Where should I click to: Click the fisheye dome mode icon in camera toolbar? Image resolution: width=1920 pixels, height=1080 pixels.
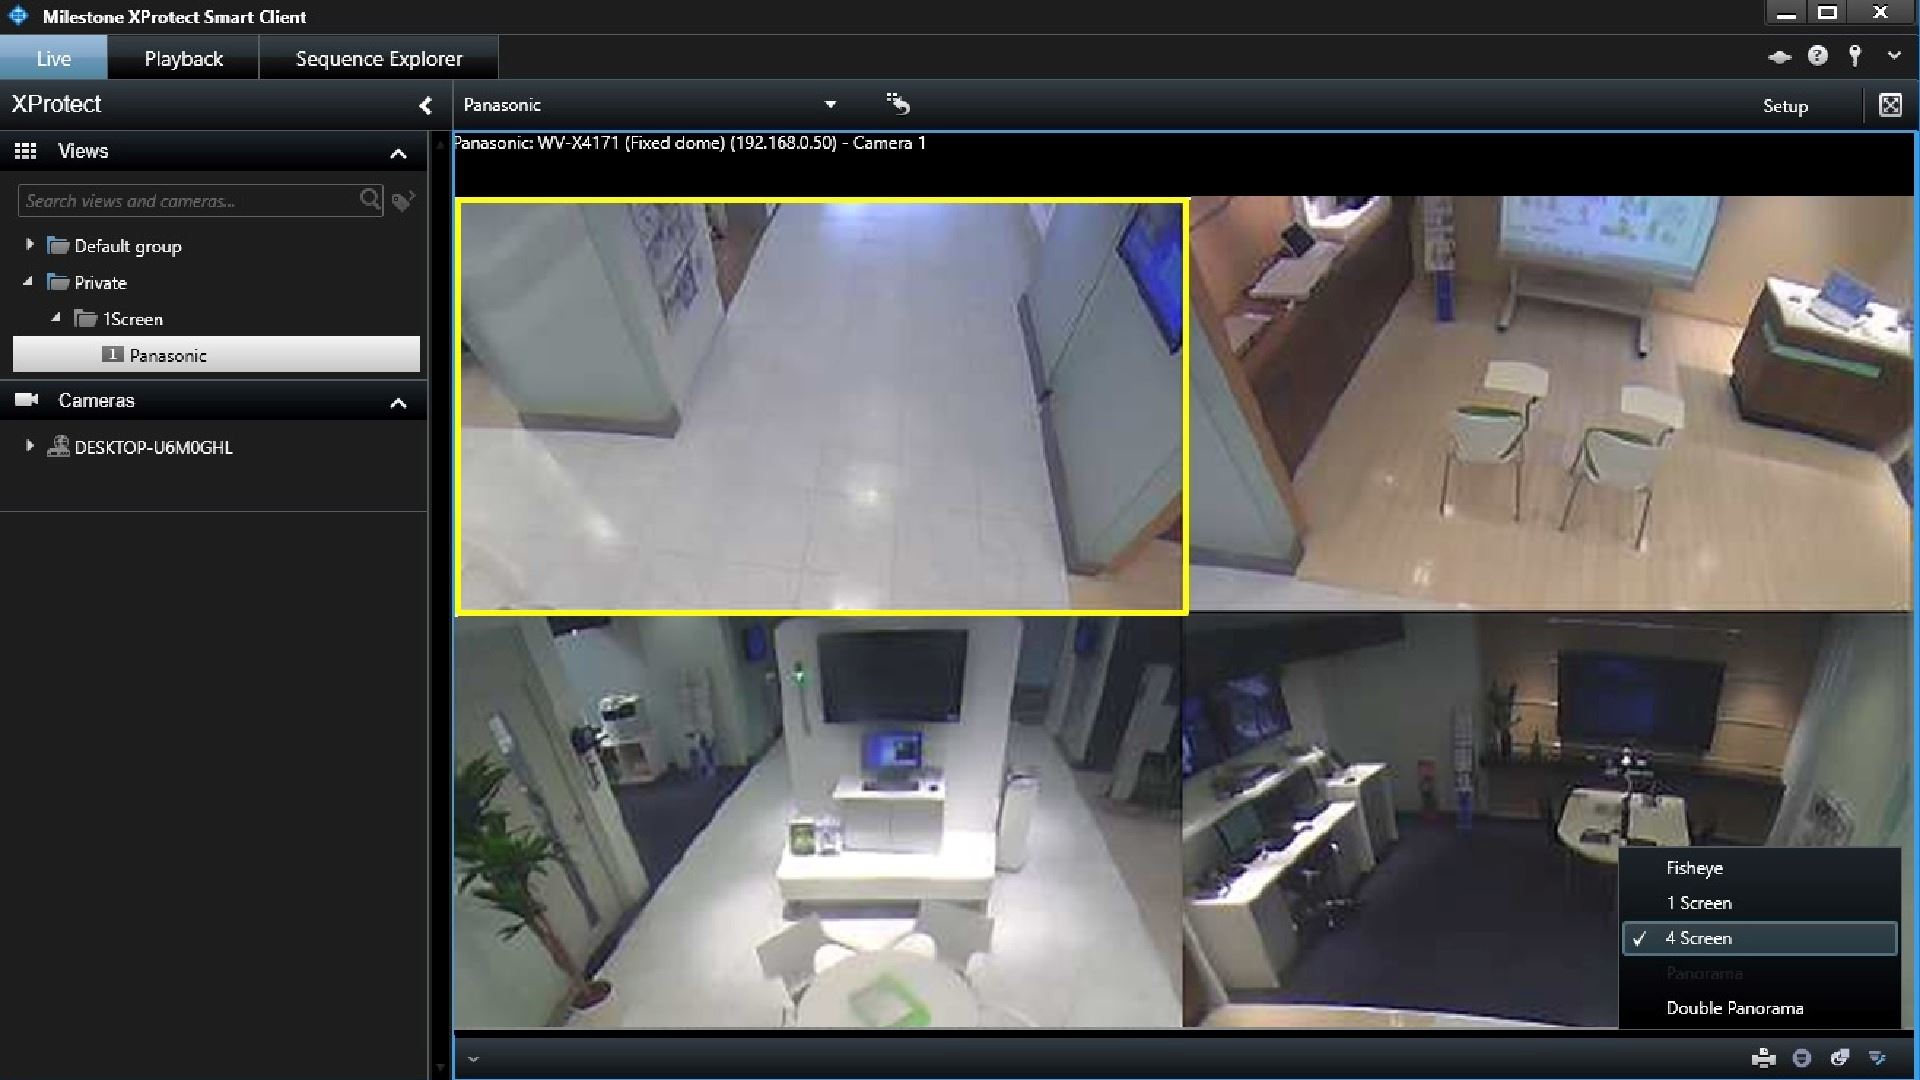point(1802,1058)
